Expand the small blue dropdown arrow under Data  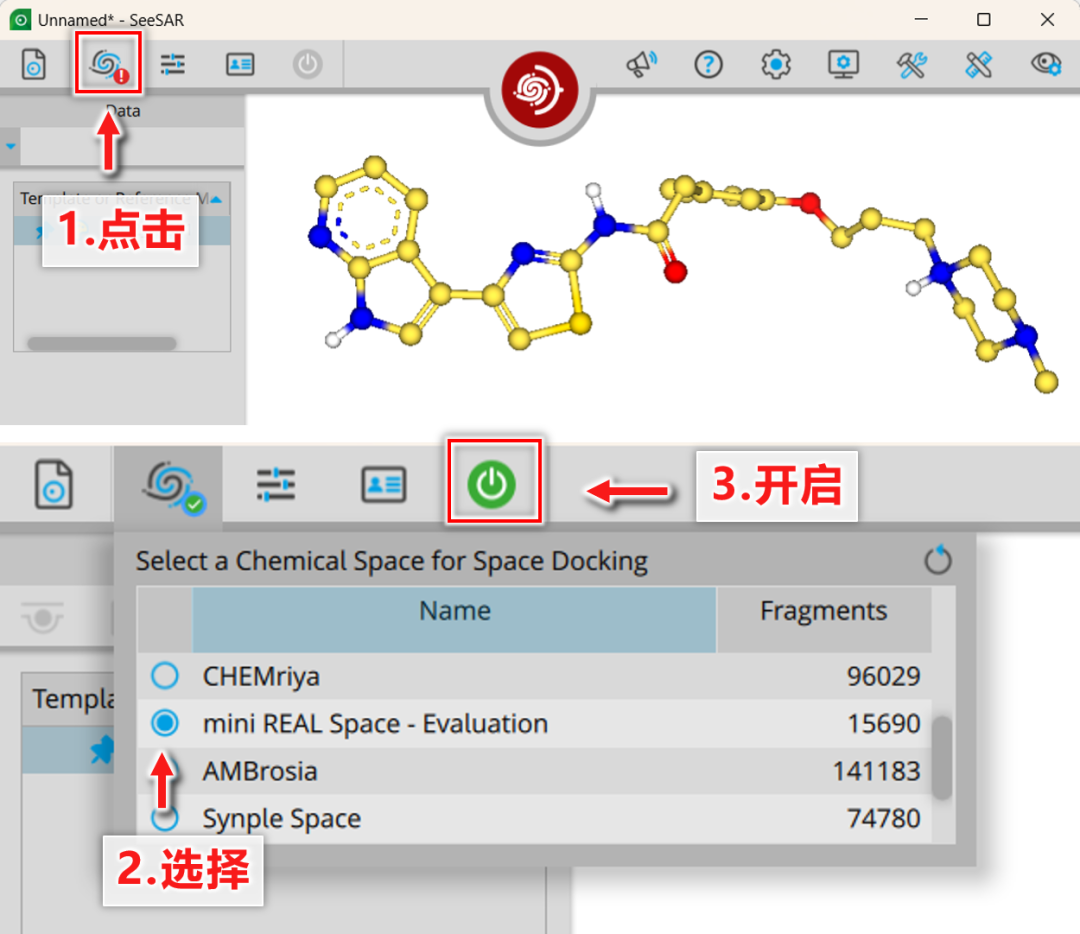tap(10, 146)
